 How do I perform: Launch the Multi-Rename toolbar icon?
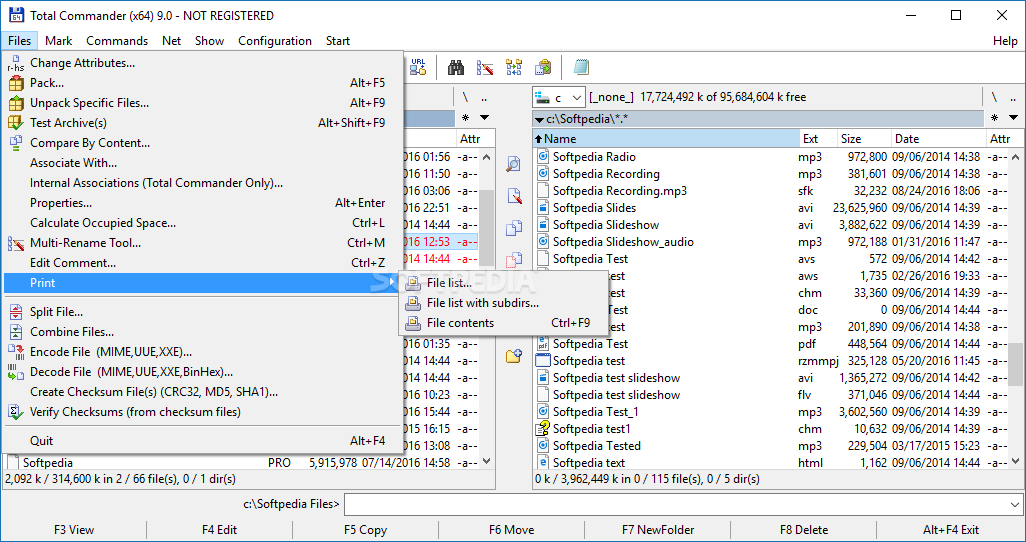[485, 67]
